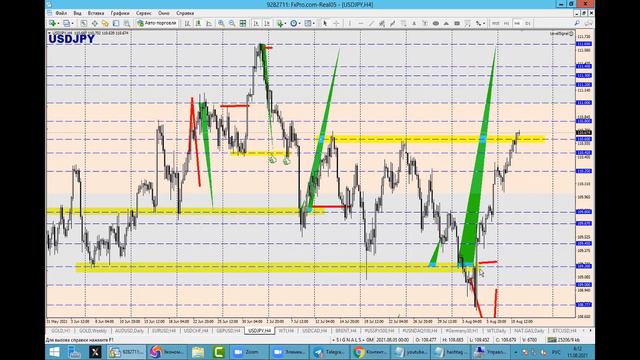Select the Vertical Line drawing tool
640x360 pixels.
pos(350,23)
